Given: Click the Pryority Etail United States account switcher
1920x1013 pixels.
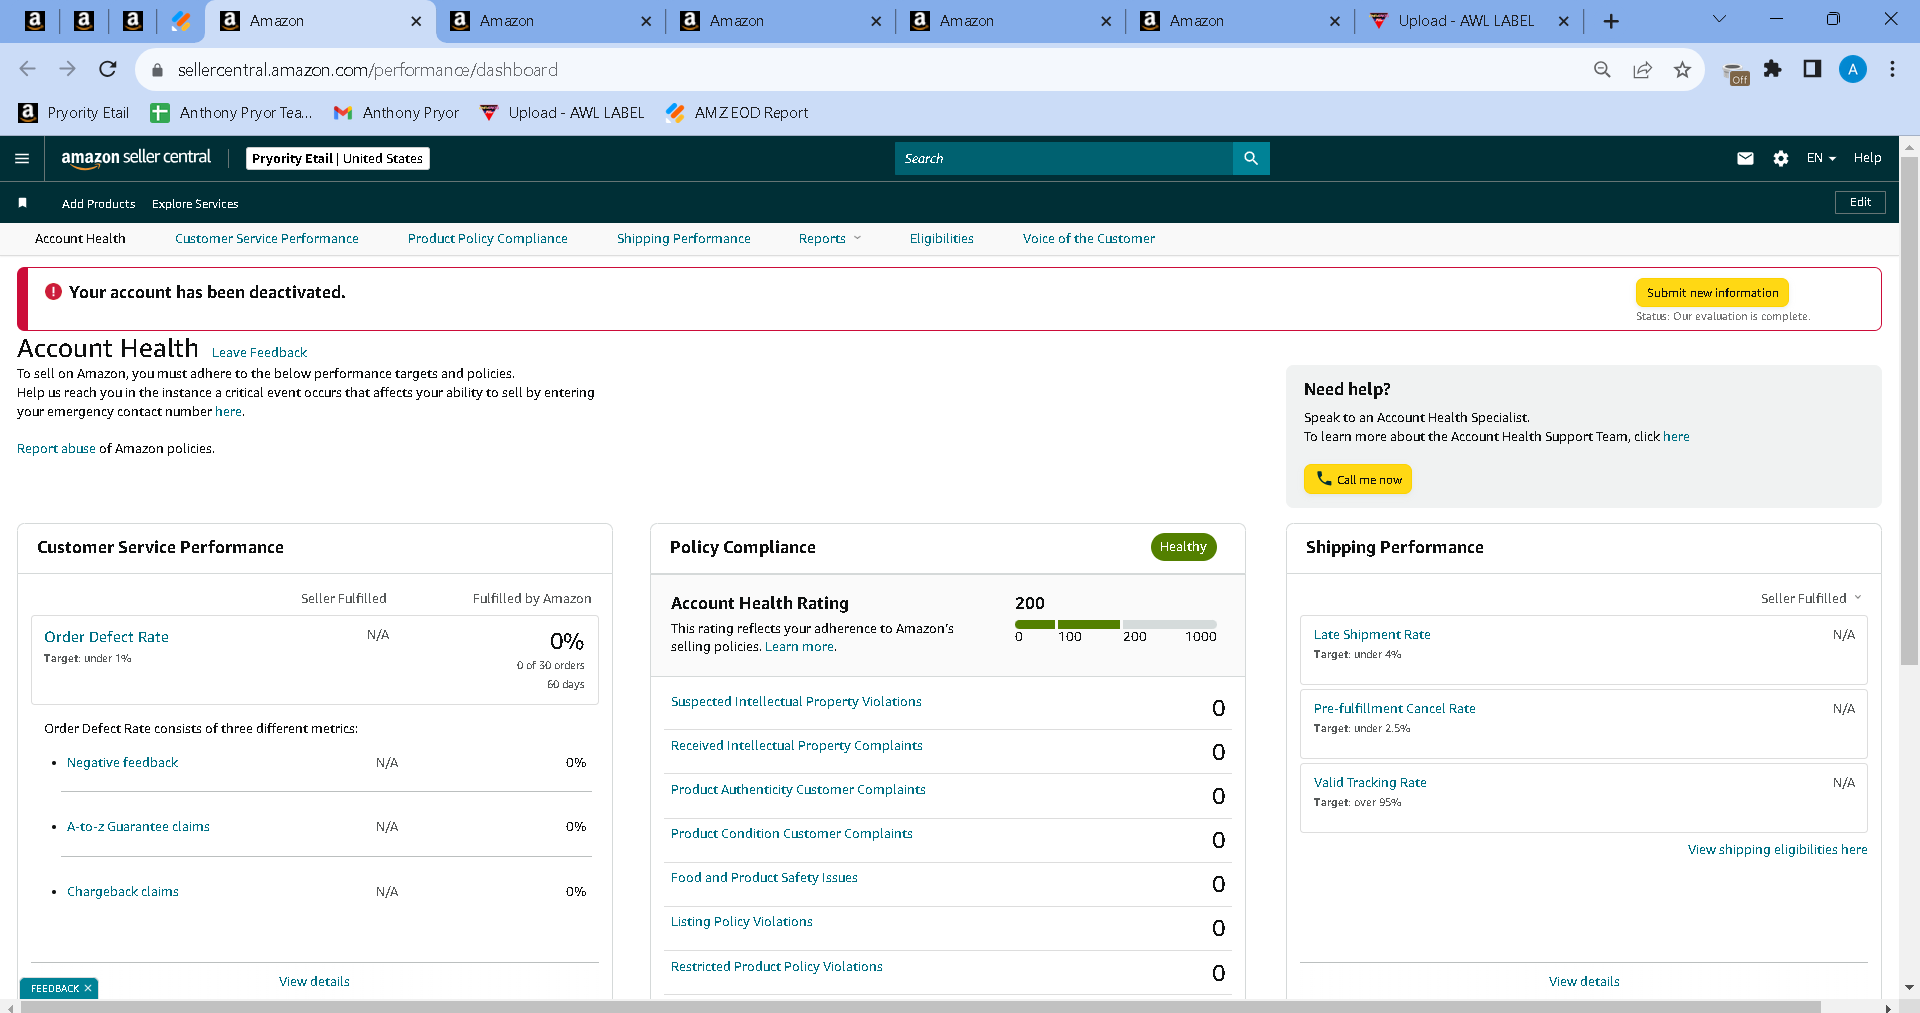Looking at the screenshot, I should 338,158.
